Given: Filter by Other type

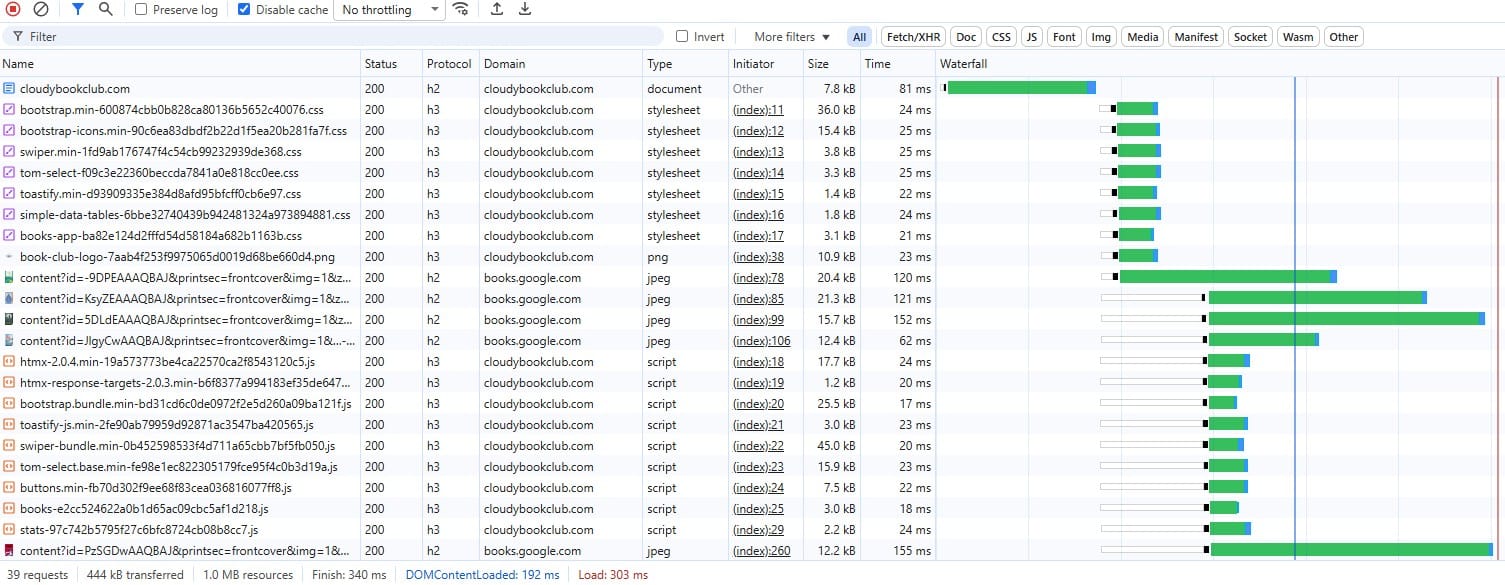Looking at the screenshot, I should pos(1344,37).
